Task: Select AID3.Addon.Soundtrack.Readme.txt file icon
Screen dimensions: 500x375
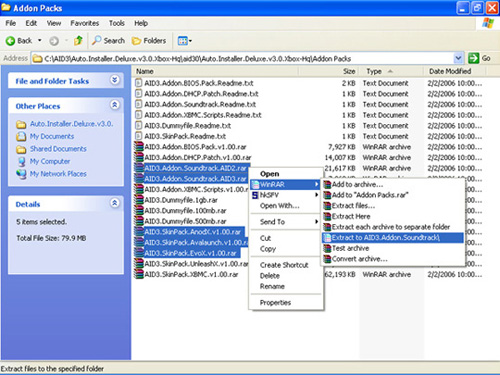Action: [x=138, y=104]
